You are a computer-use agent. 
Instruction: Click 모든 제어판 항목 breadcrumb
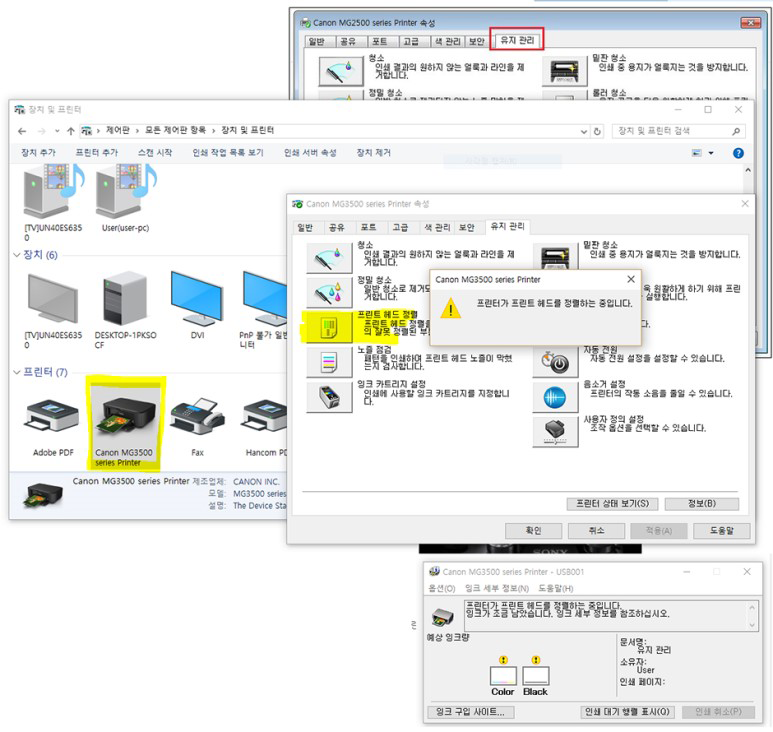click(x=175, y=130)
